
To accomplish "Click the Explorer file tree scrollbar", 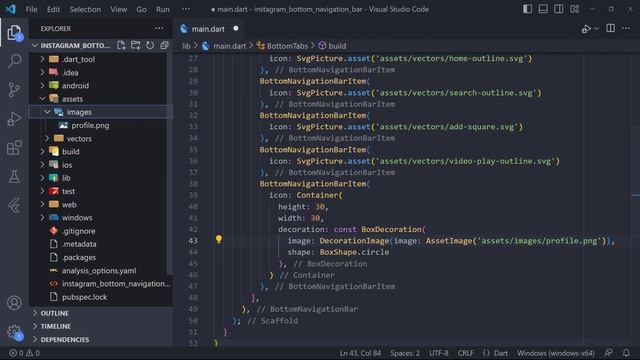I will [169, 163].
